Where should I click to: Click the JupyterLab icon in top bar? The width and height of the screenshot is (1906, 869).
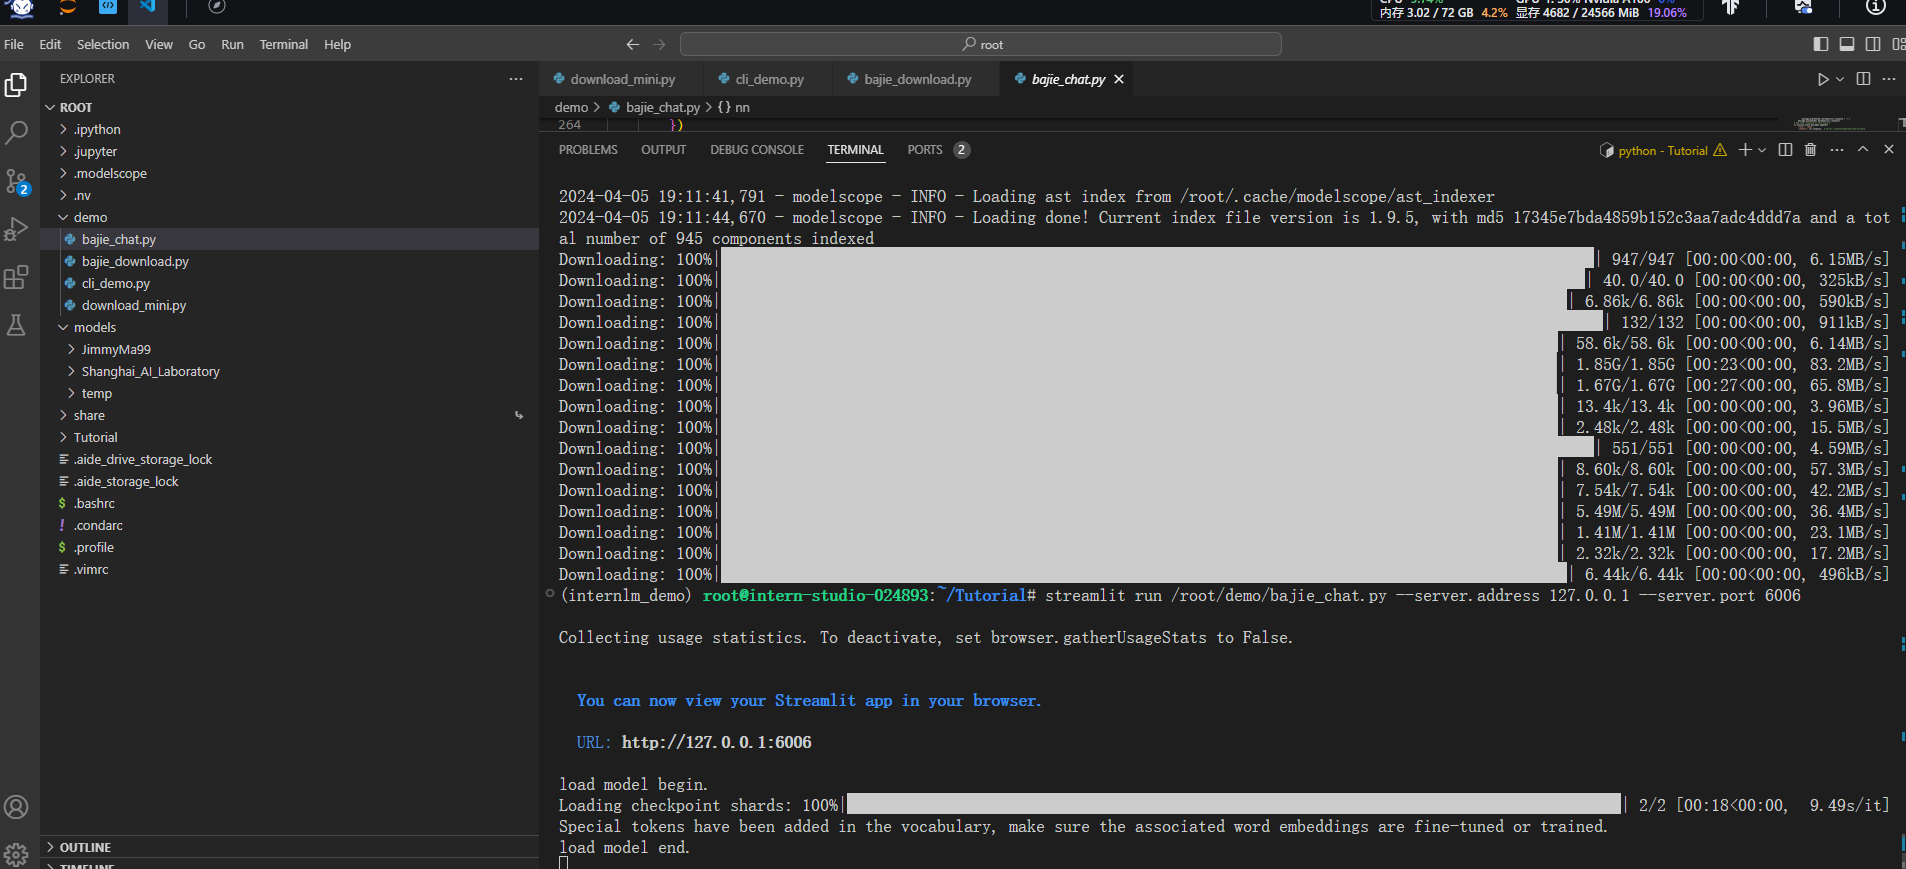[x=68, y=7]
